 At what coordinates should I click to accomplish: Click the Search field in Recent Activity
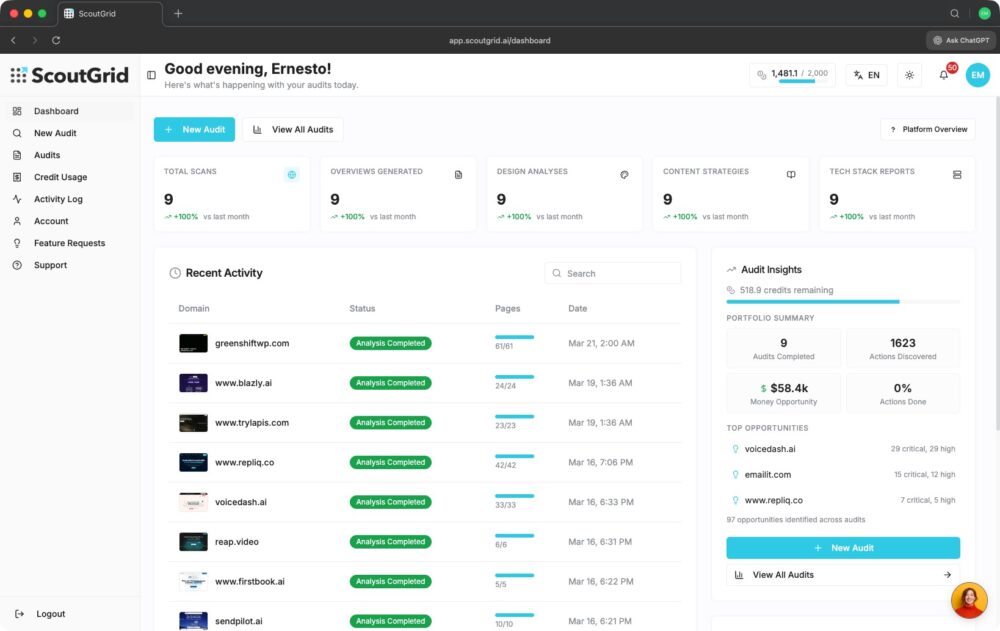pos(613,273)
